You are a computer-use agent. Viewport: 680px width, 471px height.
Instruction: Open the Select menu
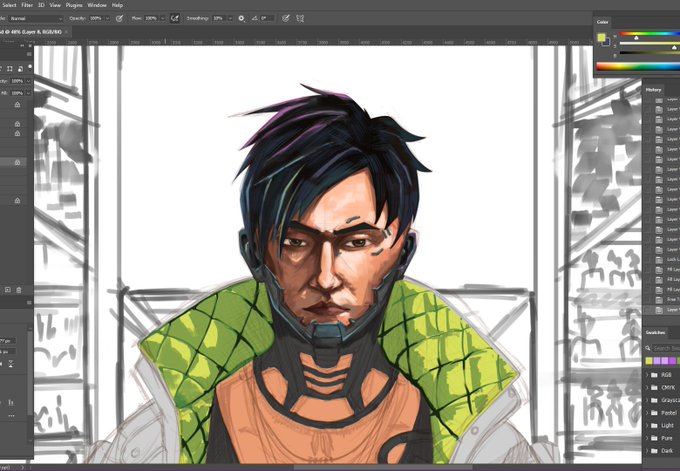(x=9, y=5)
